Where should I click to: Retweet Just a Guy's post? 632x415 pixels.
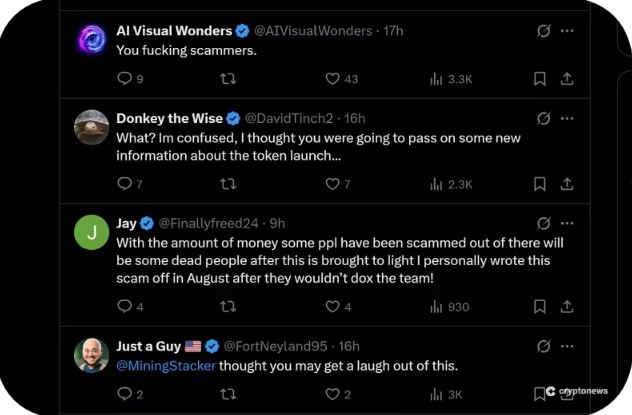click(228, 394)
